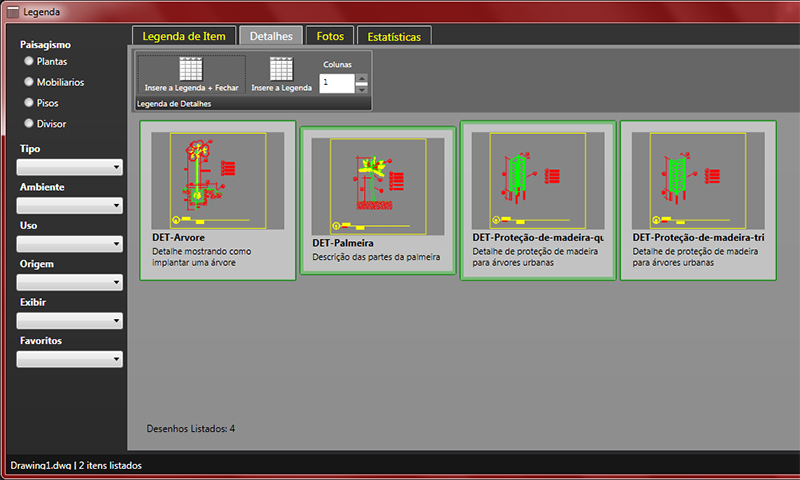Click the Colunas number input field
The height and width of the screenshot is (480, 800).
[337, 84]
